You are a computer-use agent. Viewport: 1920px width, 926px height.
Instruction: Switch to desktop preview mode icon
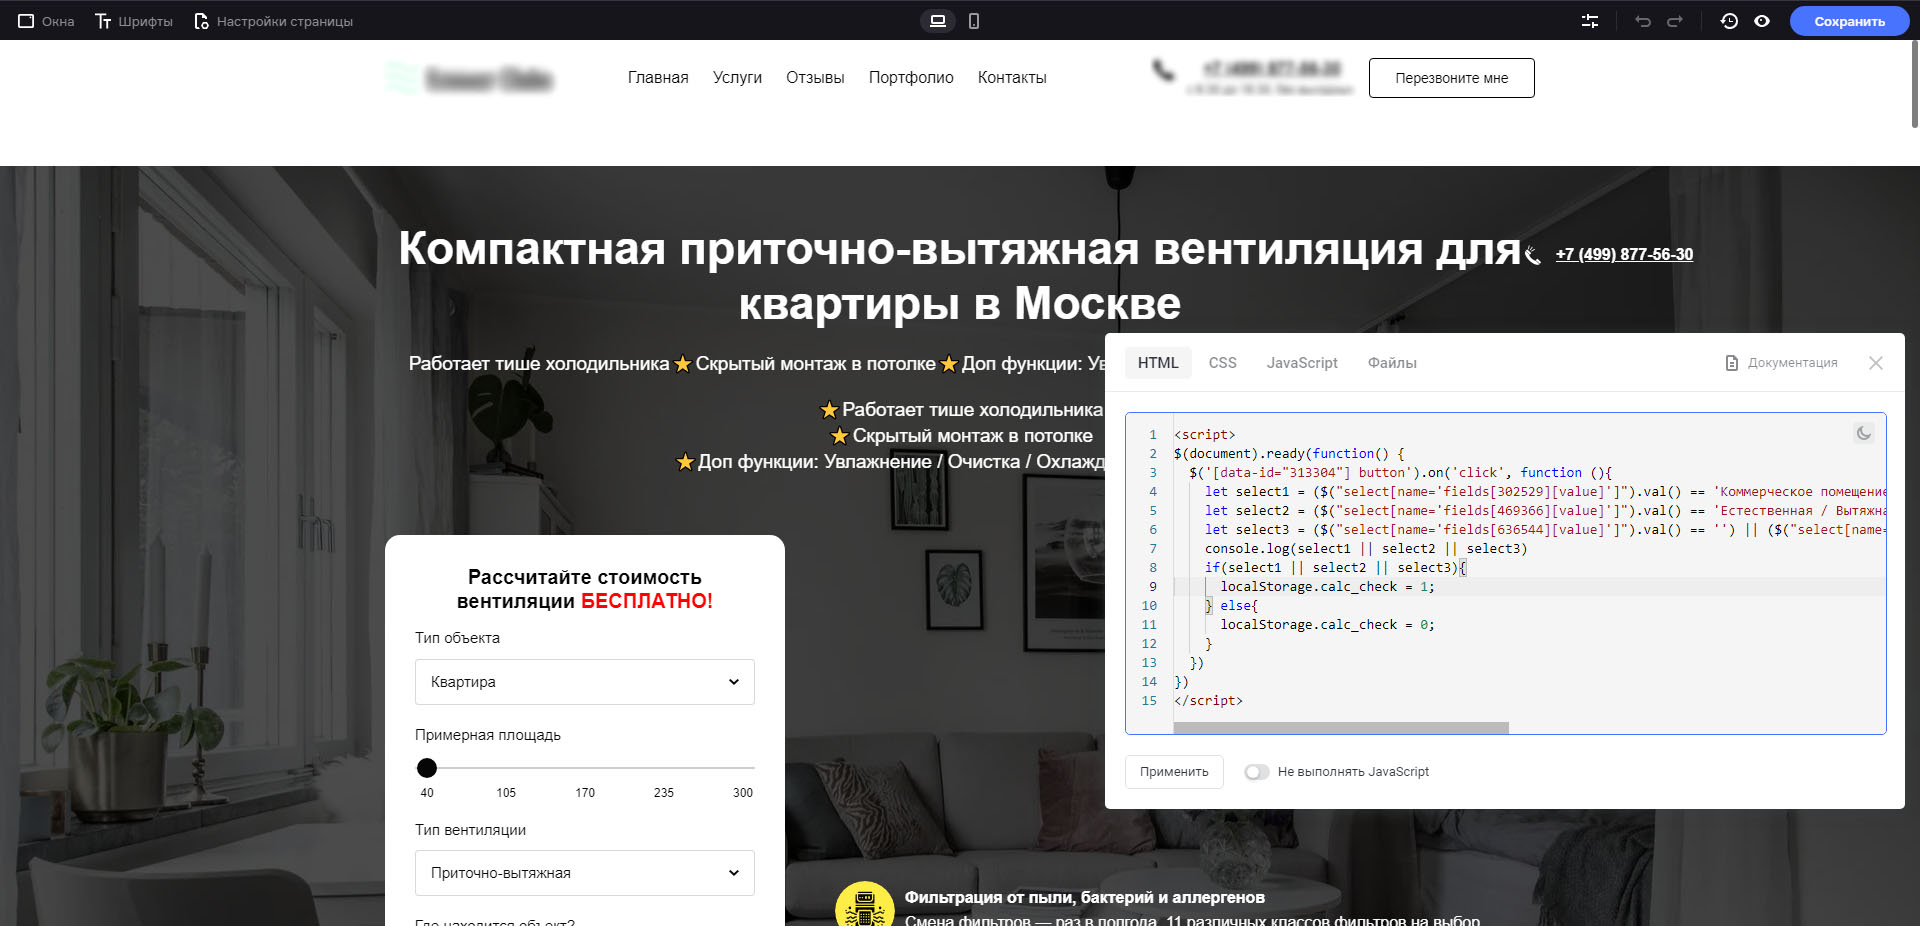[x=937, y=21]
